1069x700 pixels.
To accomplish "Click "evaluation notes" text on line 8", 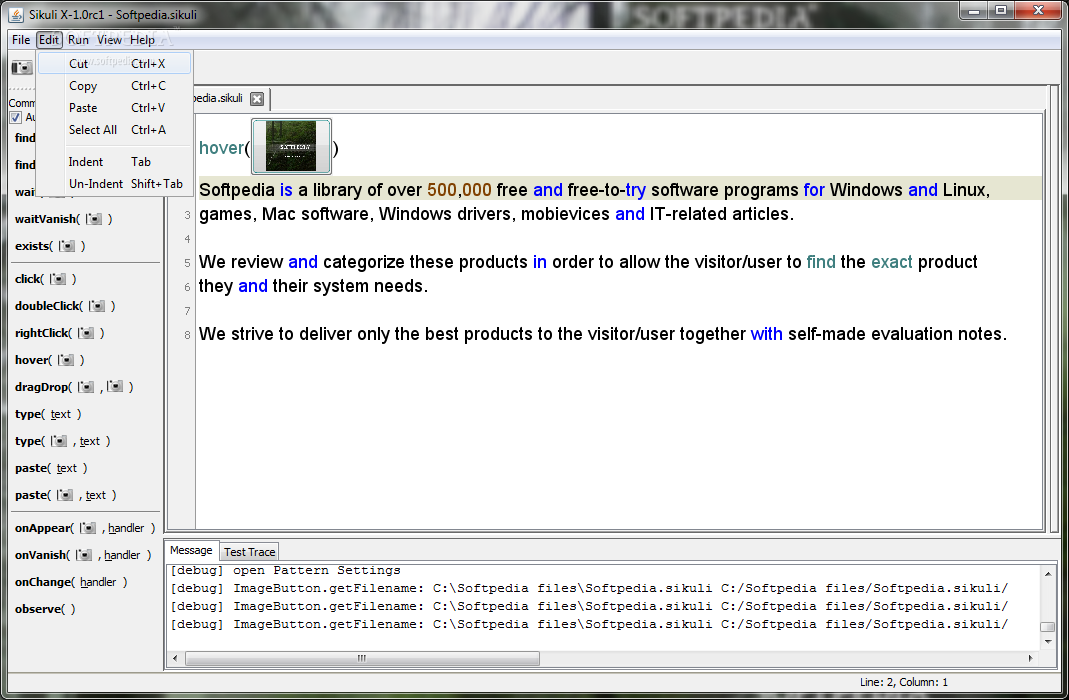I will (939, 334).
